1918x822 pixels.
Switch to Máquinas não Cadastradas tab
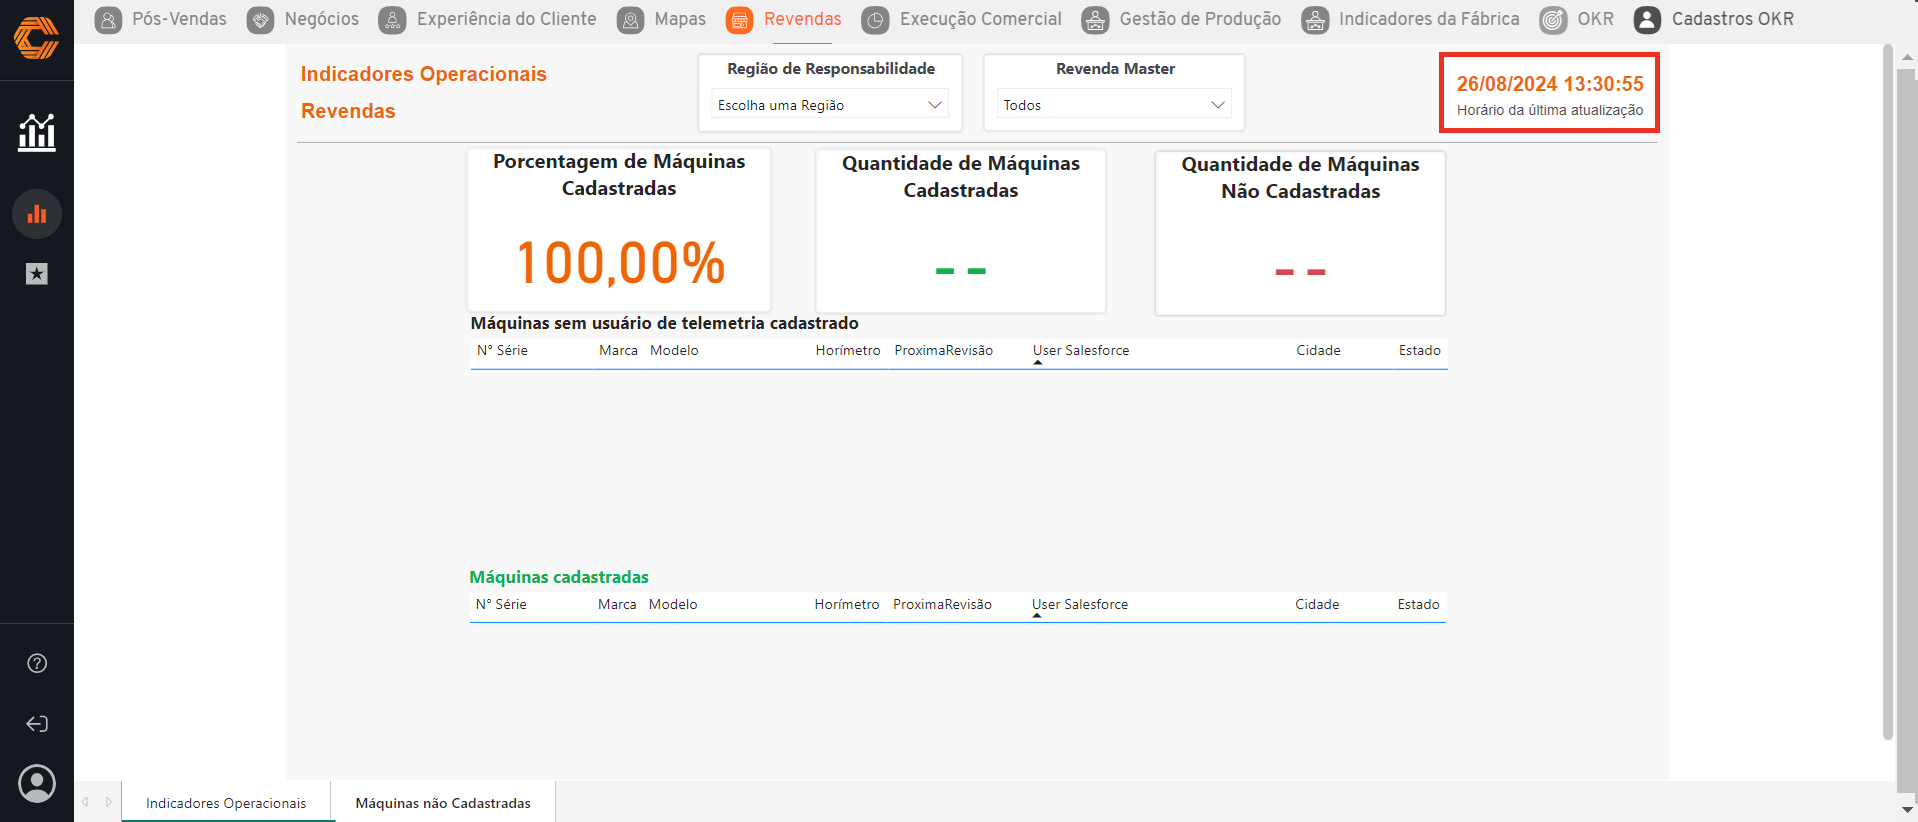[x=443, y=803]
